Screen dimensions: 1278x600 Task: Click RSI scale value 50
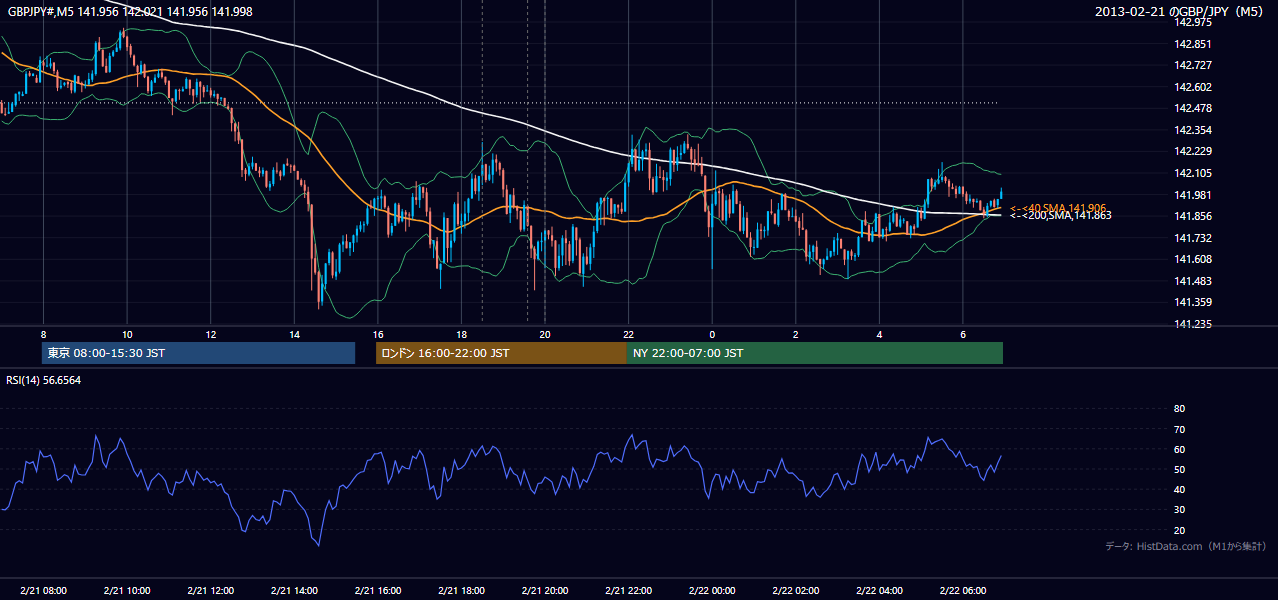coord(1179,469)
